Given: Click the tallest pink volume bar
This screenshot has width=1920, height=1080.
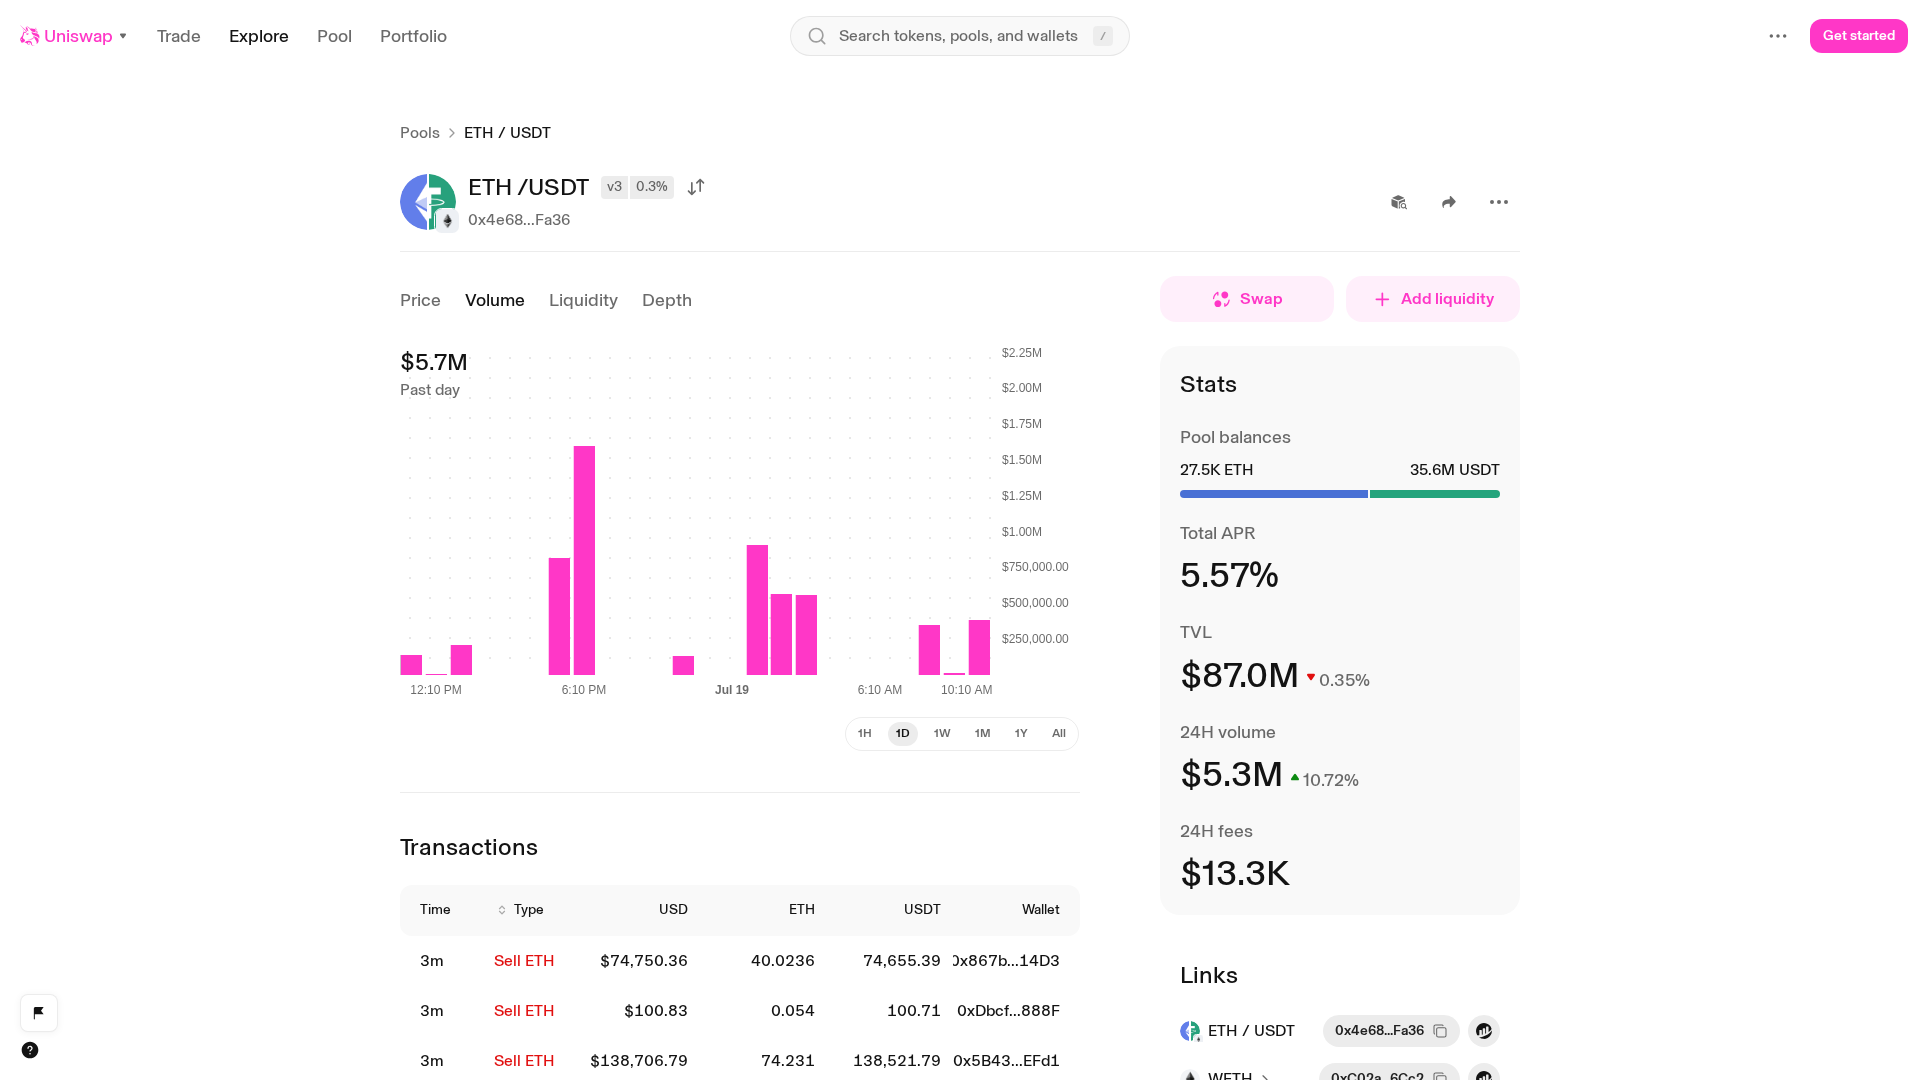Looking at the screenshot, I should tap(584, 560).
